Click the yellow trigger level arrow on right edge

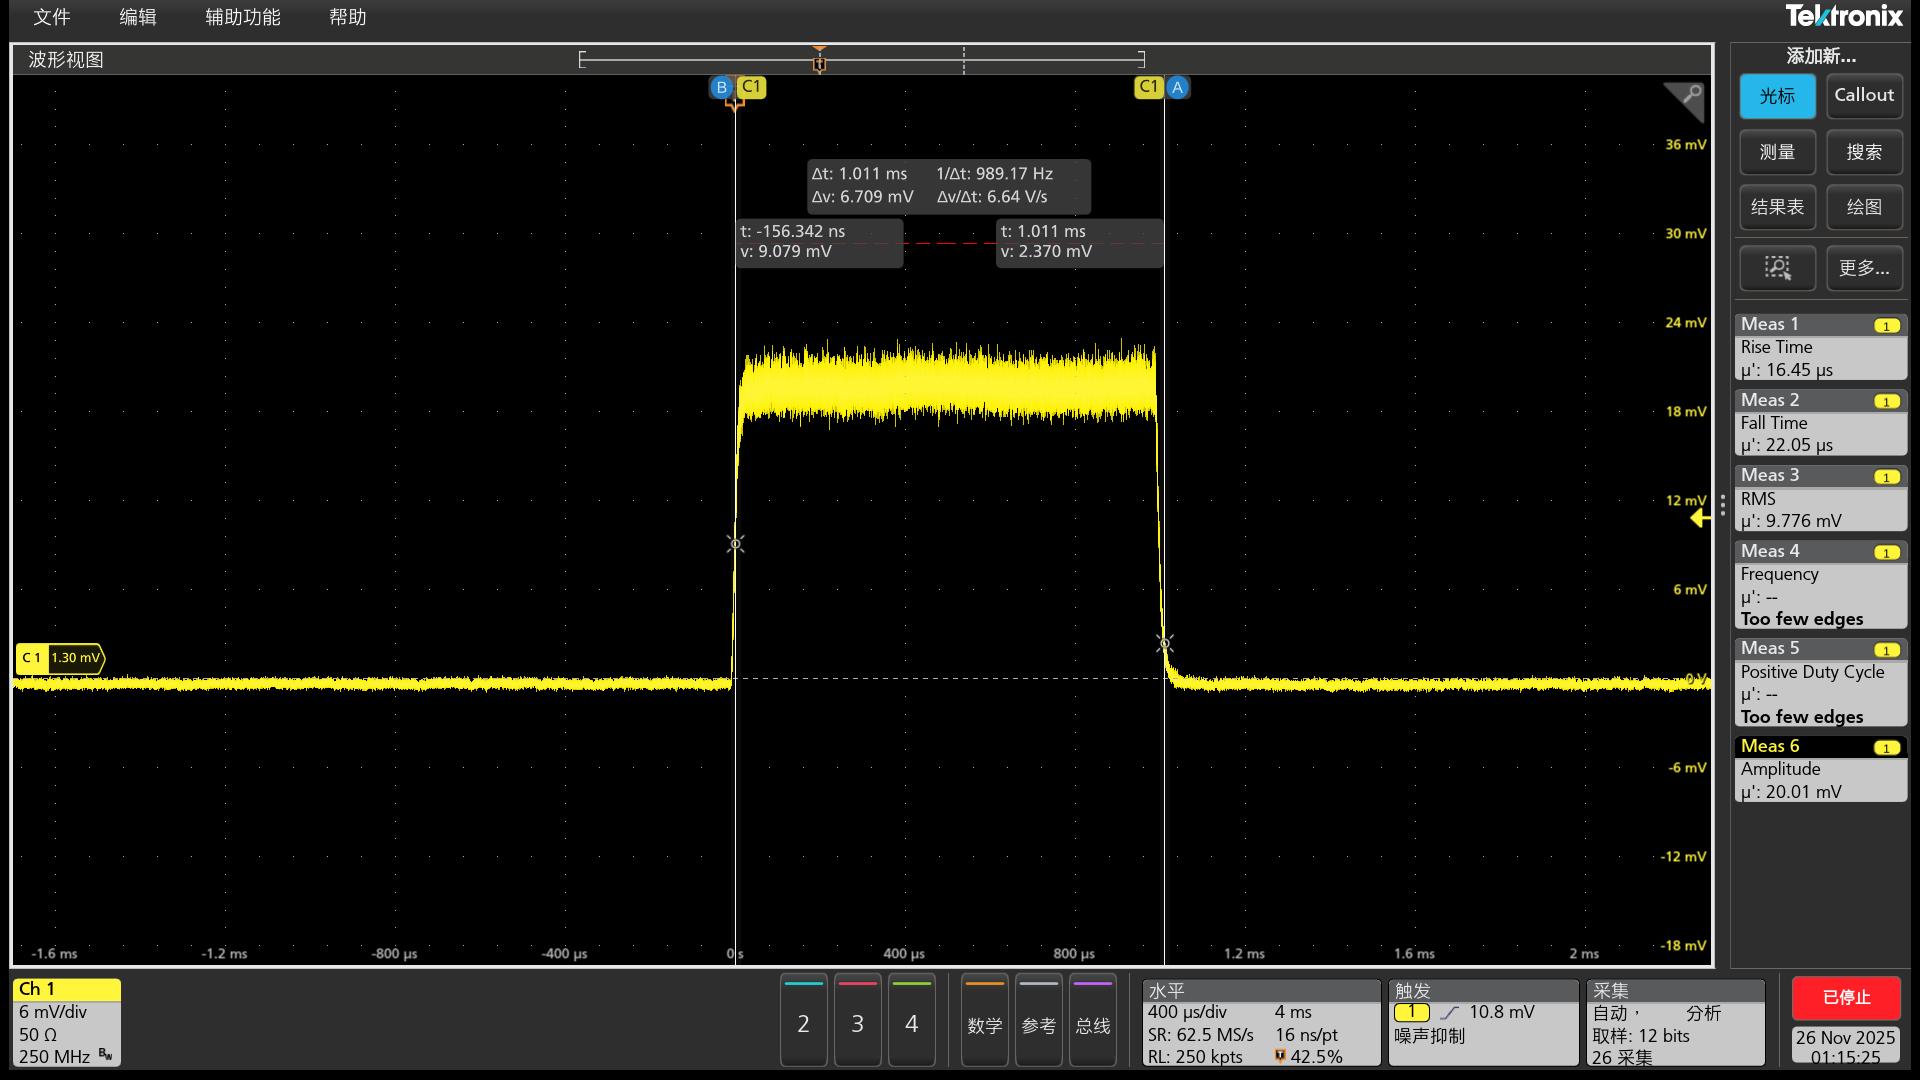click(x=1699, y=518)
